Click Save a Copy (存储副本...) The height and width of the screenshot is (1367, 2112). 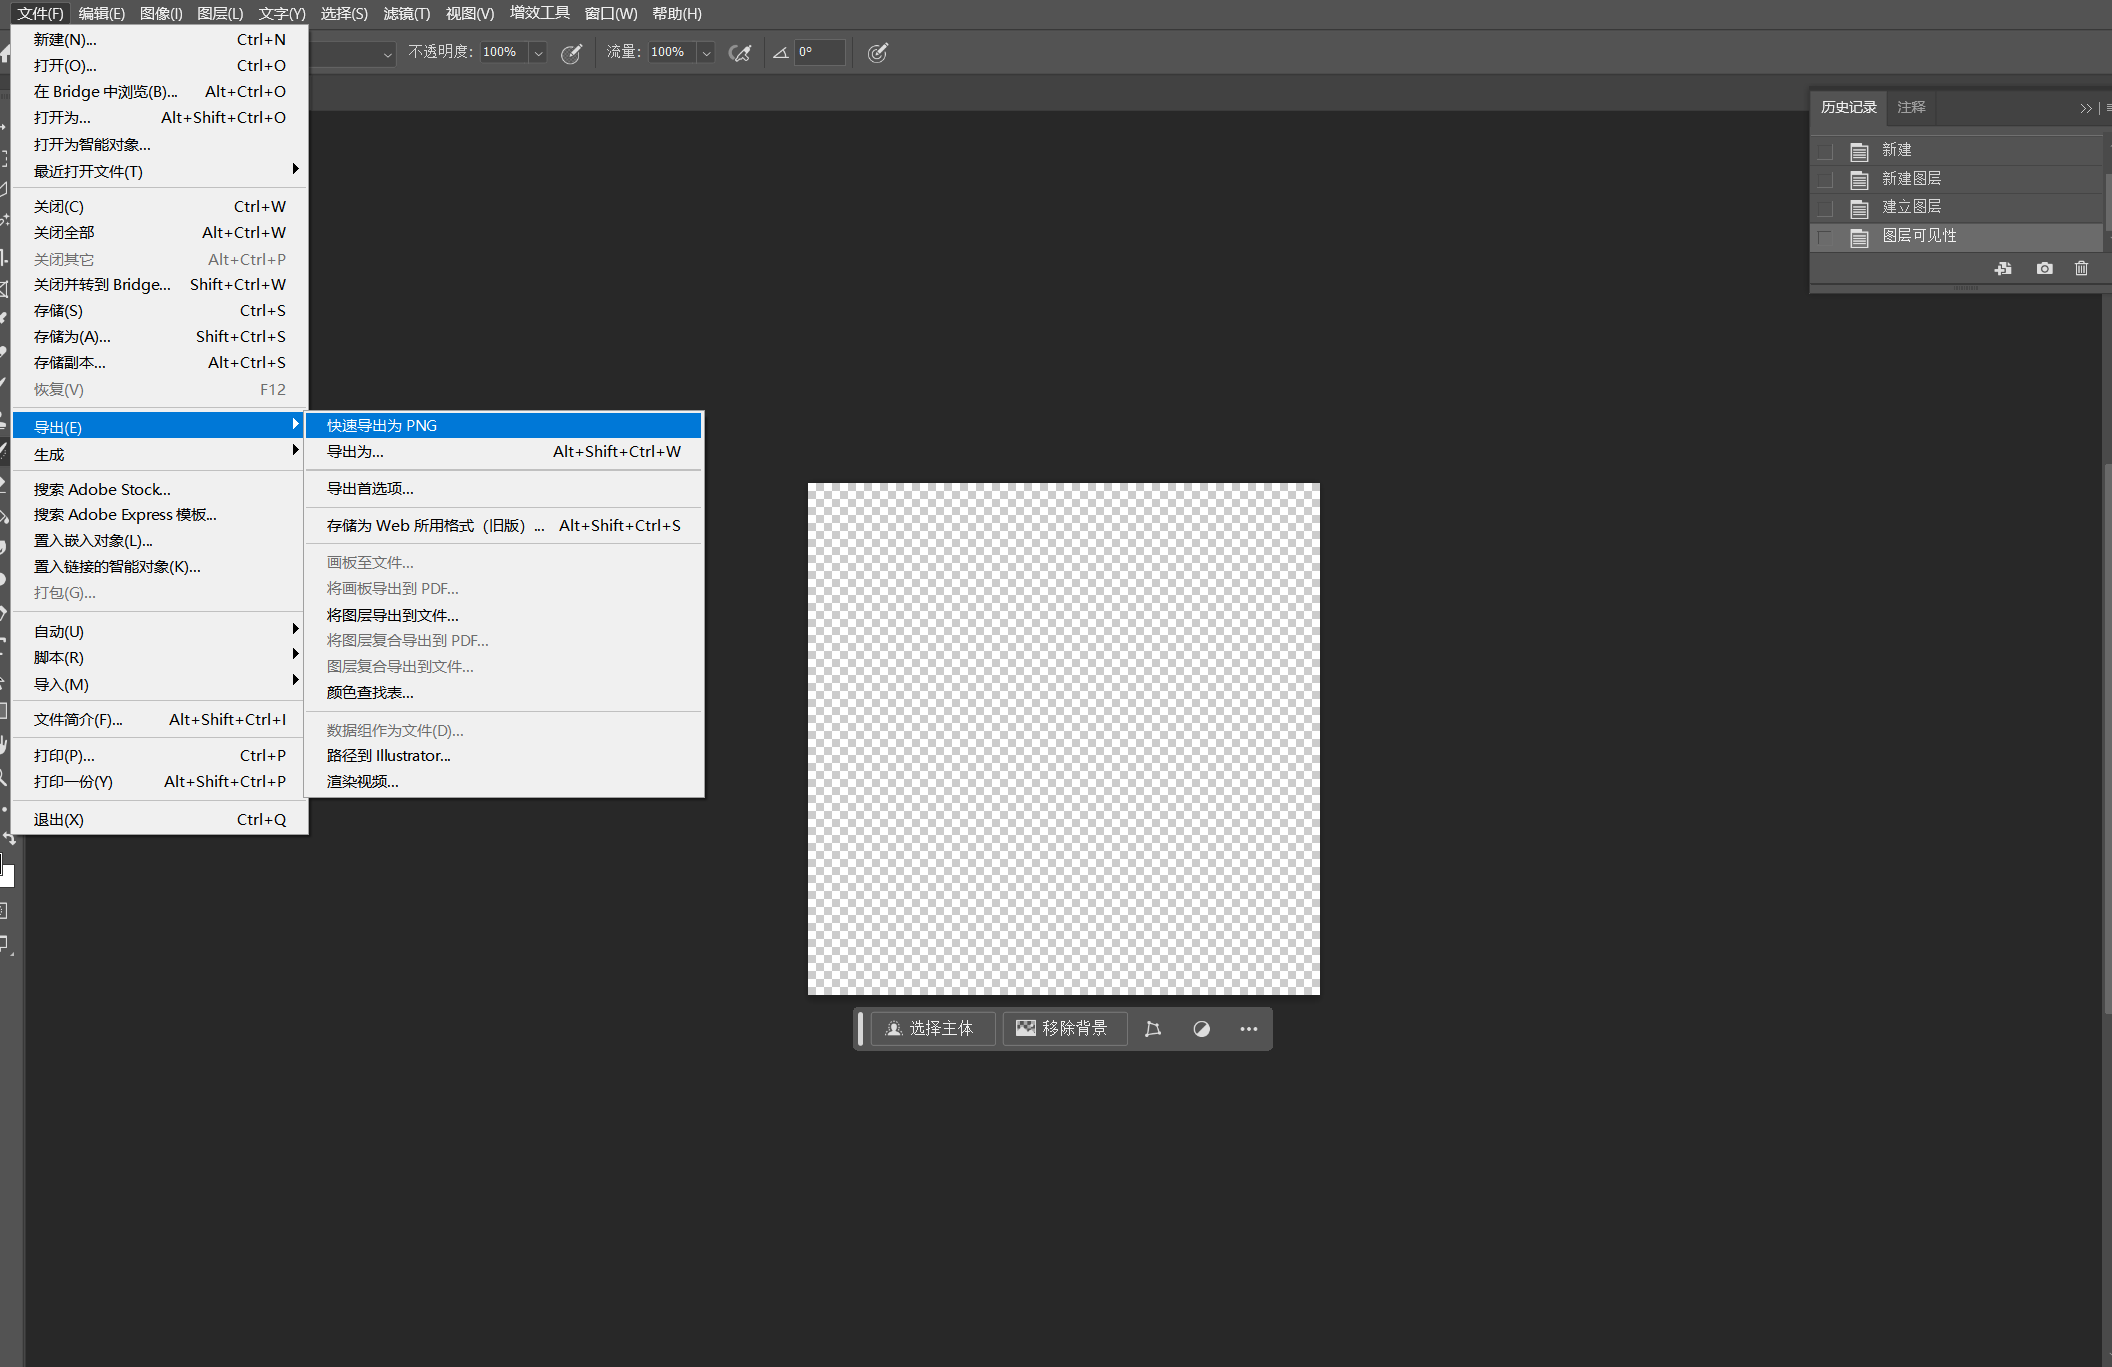point(159,363)
